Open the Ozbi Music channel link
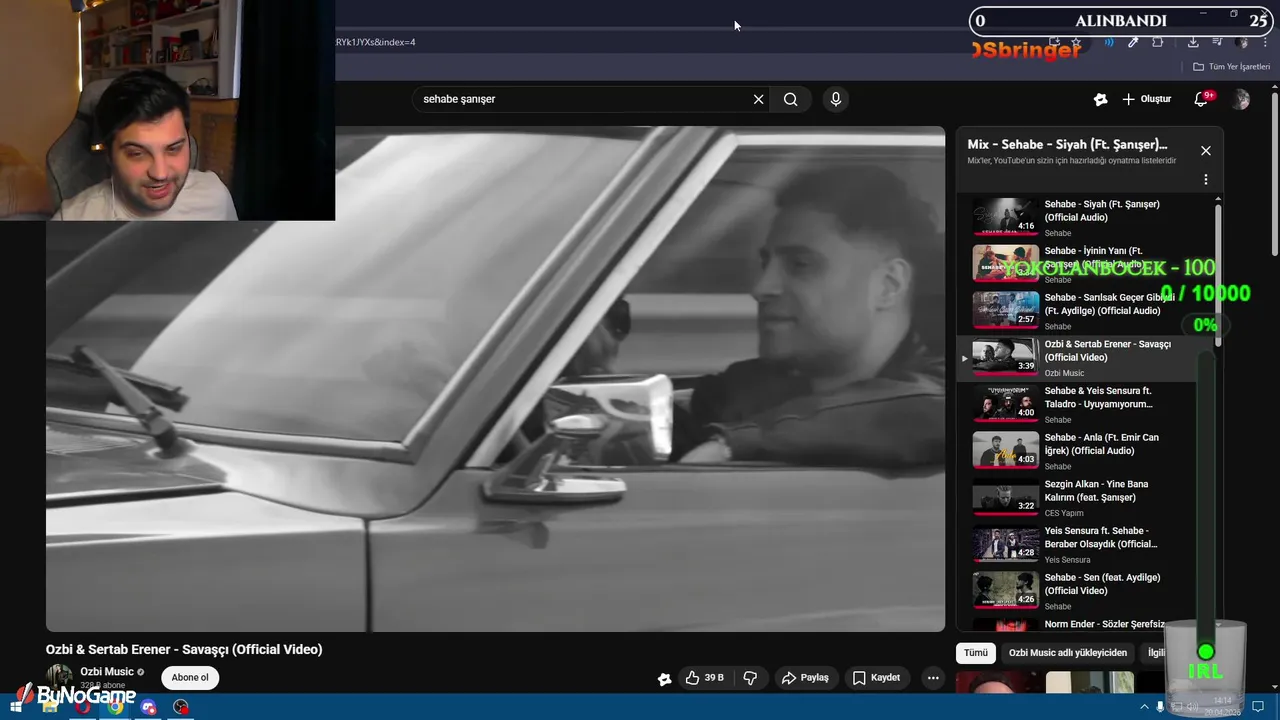 pyautogui.click(x=107, y=672)
